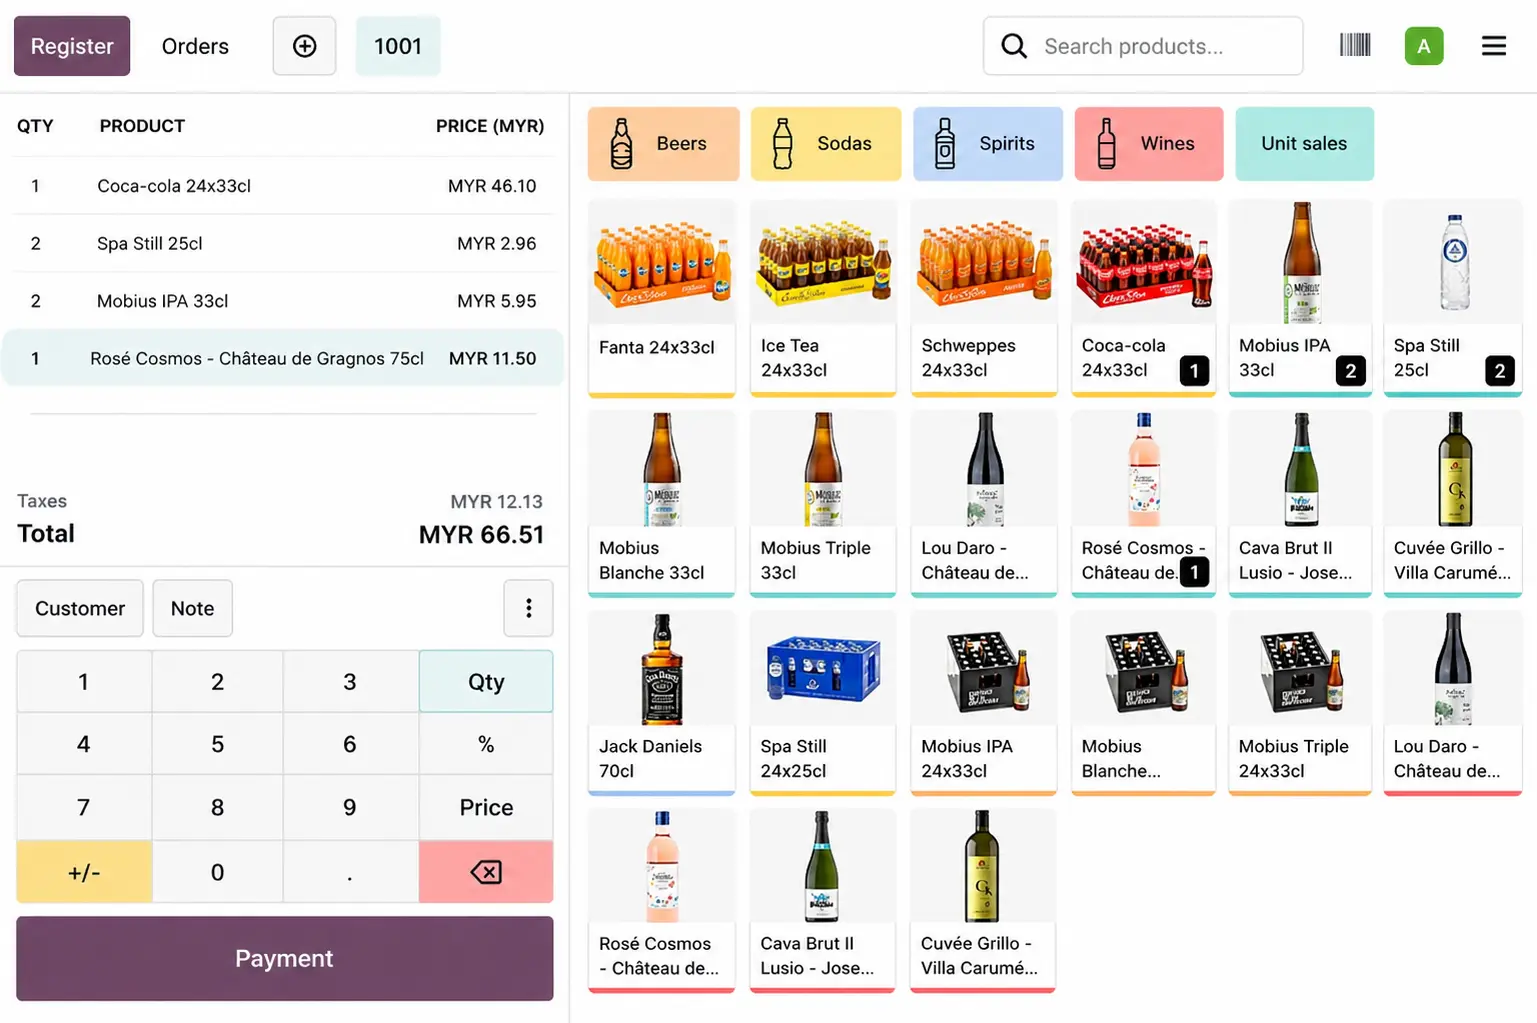
Task: Filter products by Spirits category
Action: pyautogui.click(x=987, y=144)
